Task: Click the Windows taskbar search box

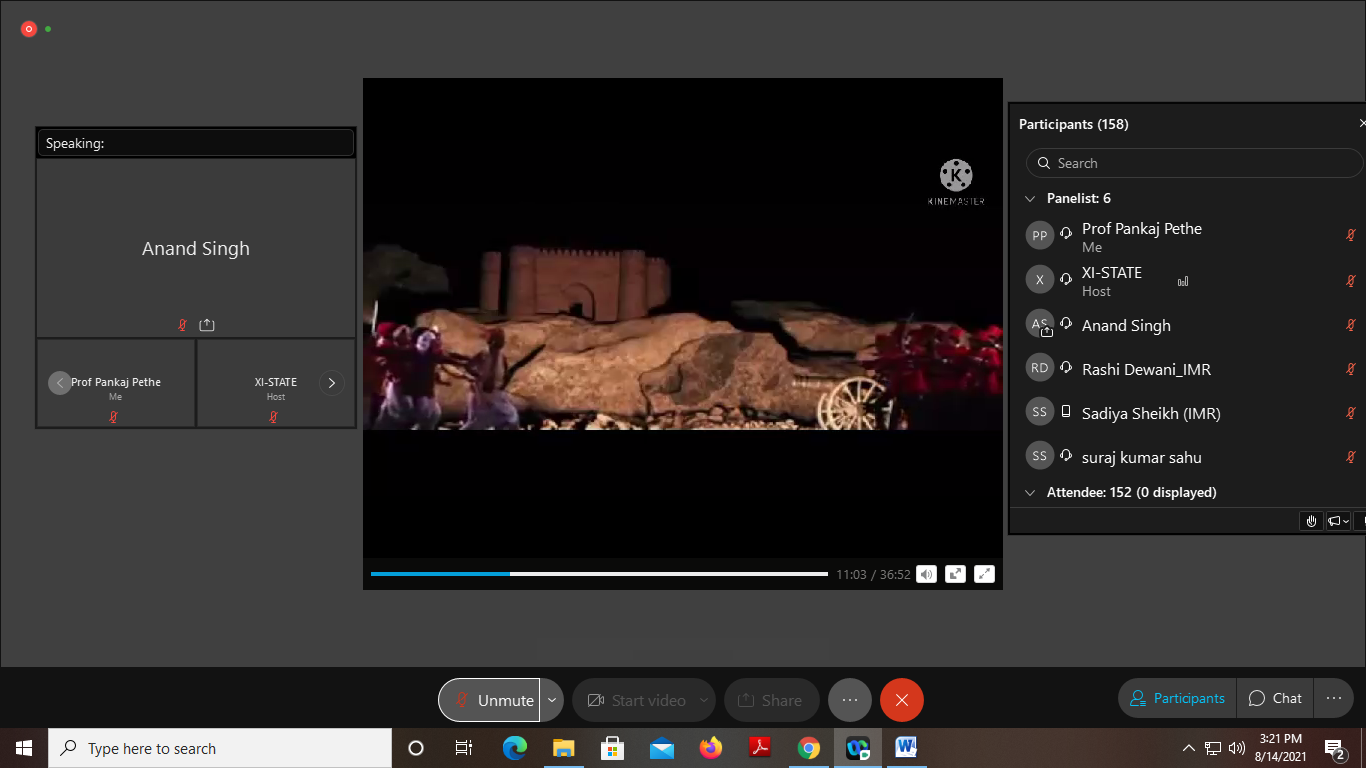Action: 220,748
